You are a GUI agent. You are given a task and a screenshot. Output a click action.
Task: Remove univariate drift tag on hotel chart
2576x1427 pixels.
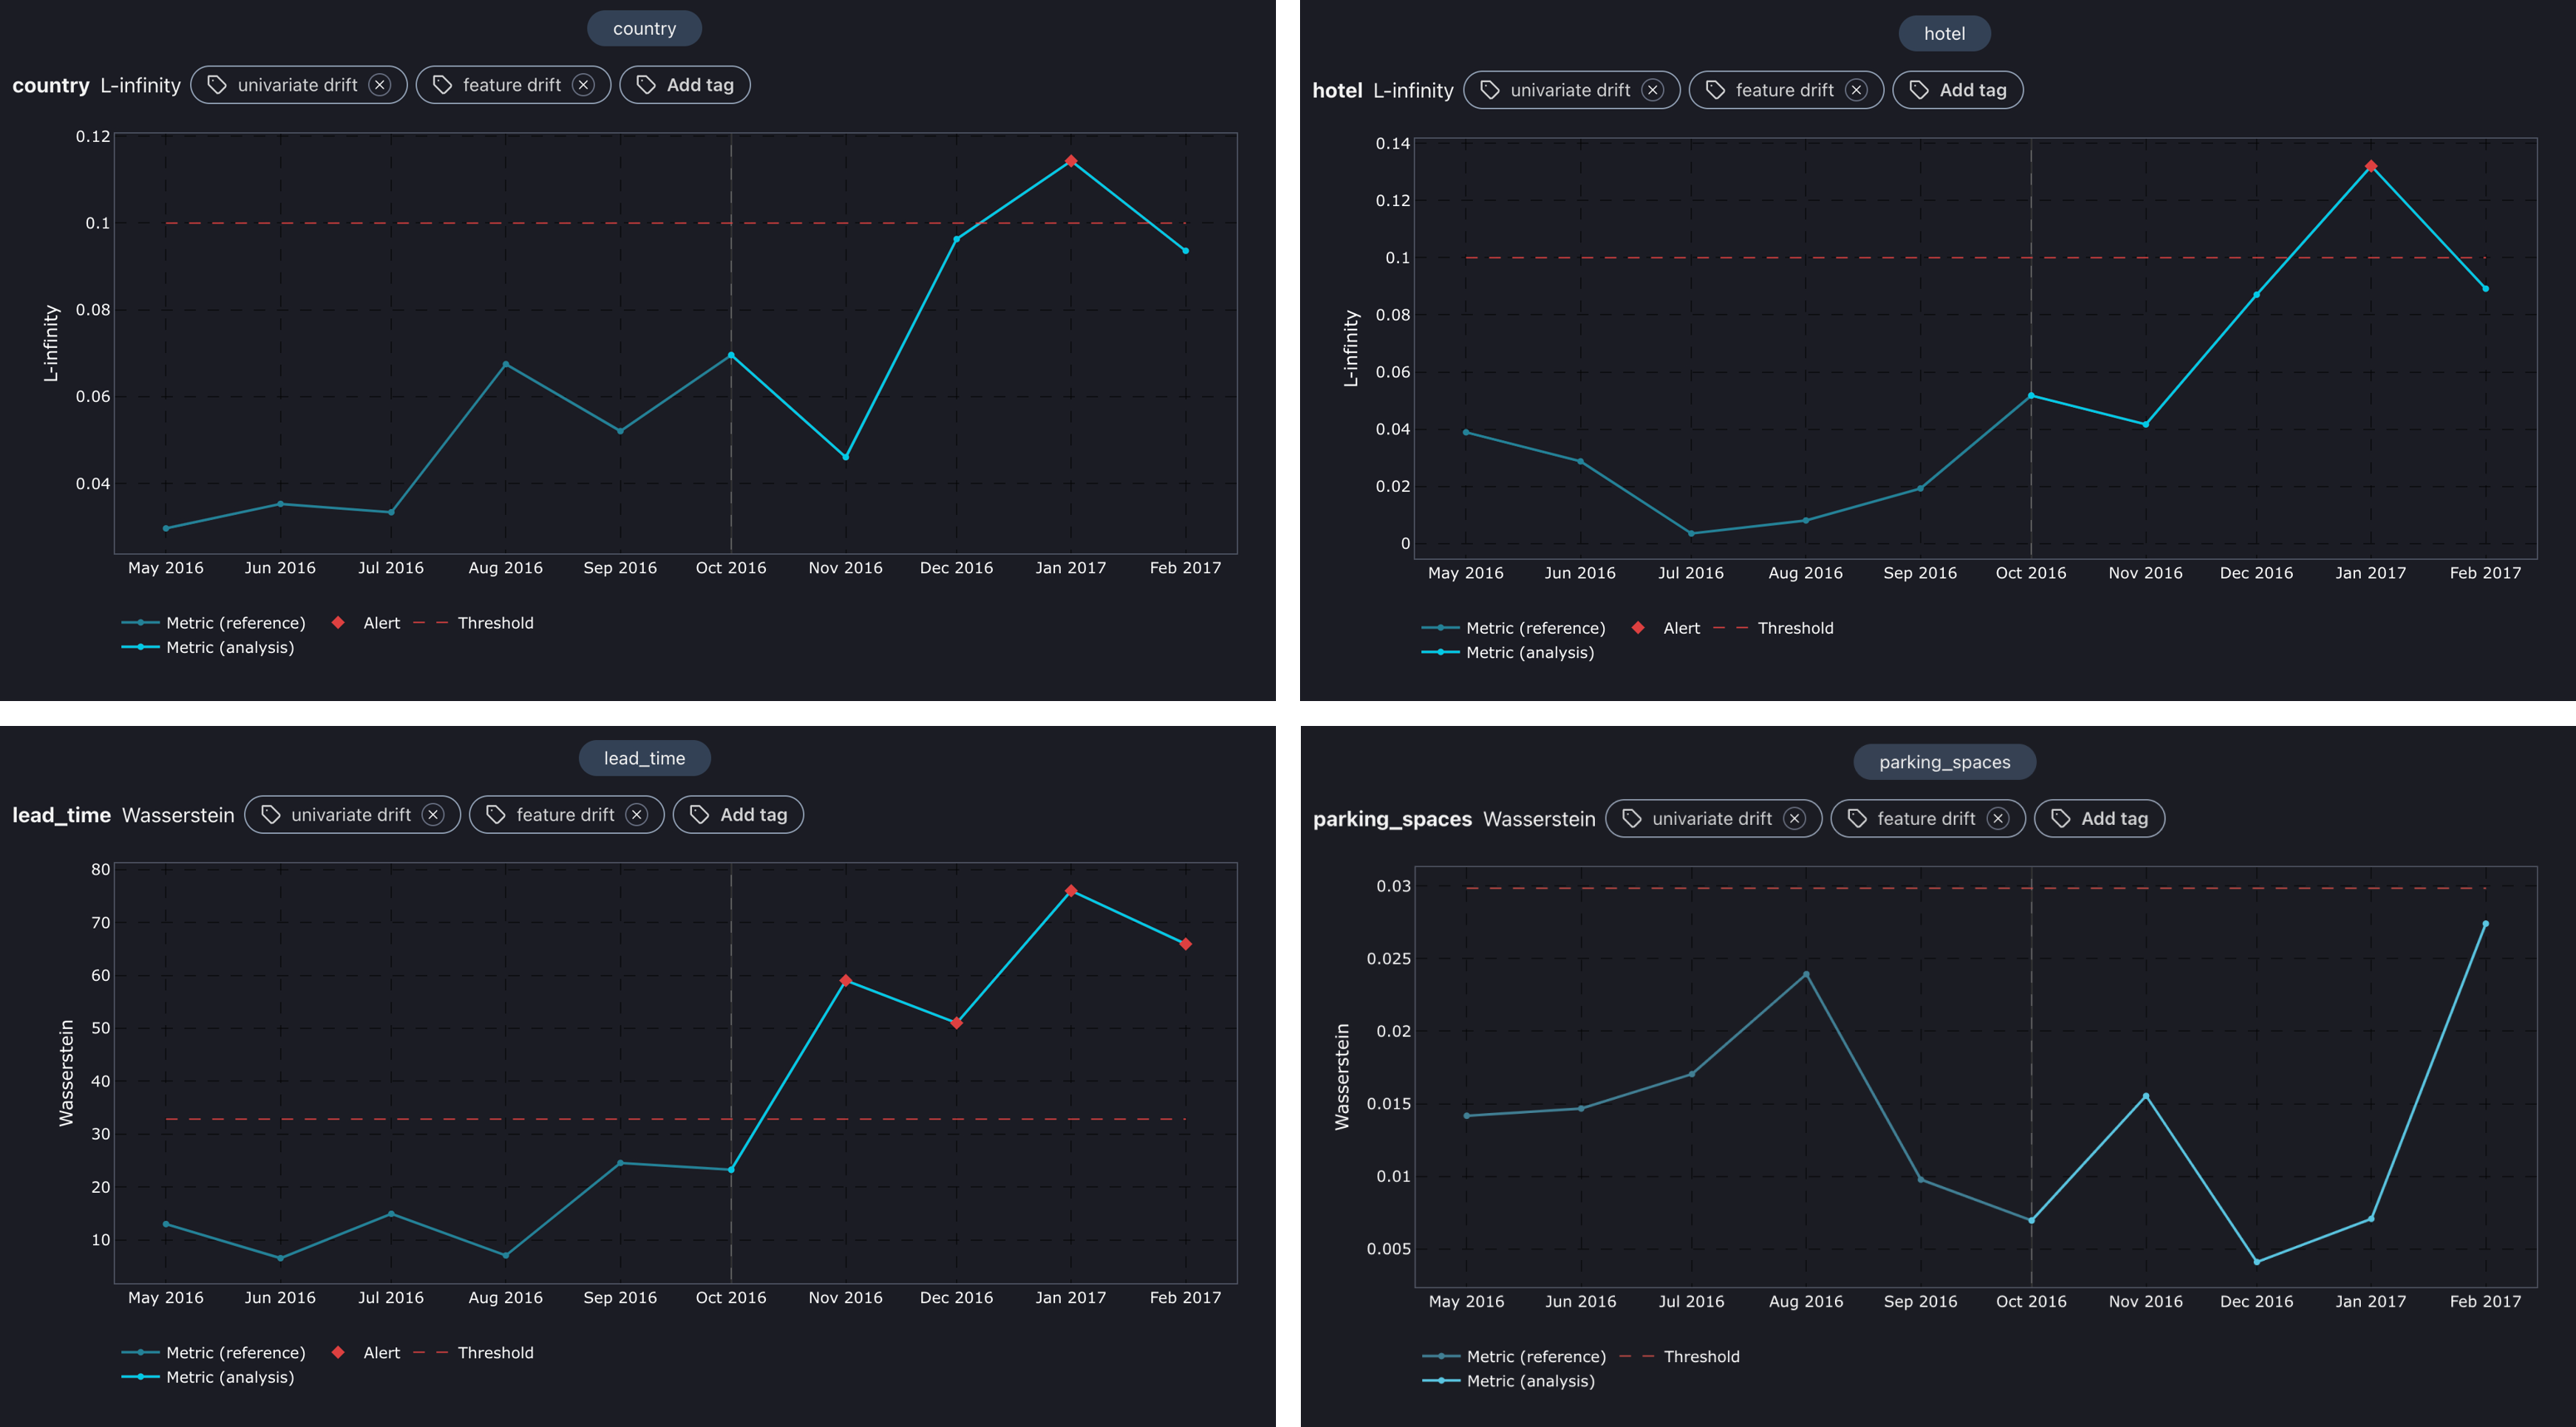point(1652,90)
